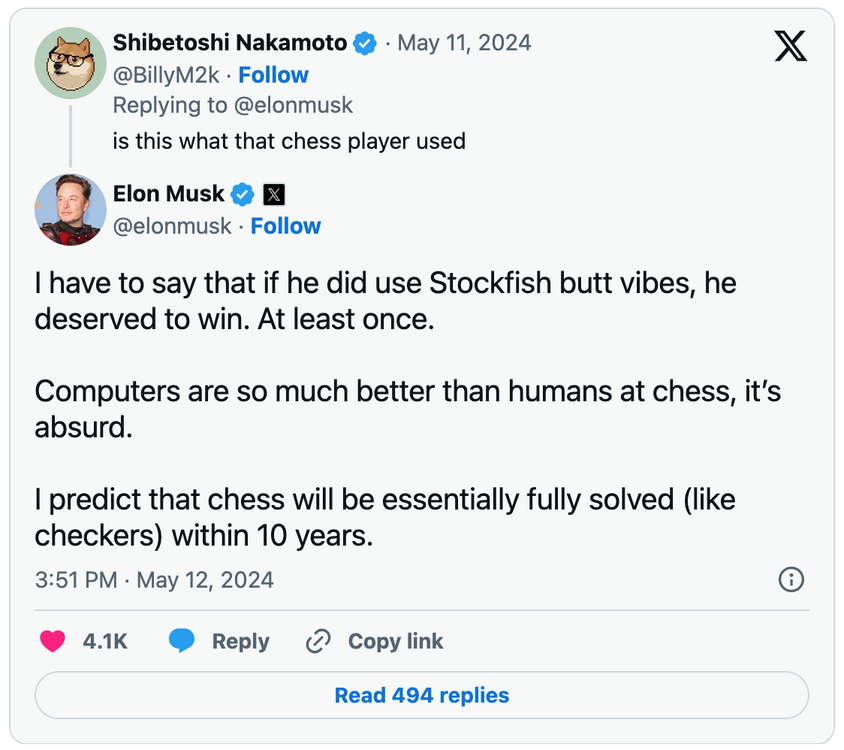Click the Copy link text
Image resolution: width=844 pixels, height=750 pixels.
click(395, 641)
